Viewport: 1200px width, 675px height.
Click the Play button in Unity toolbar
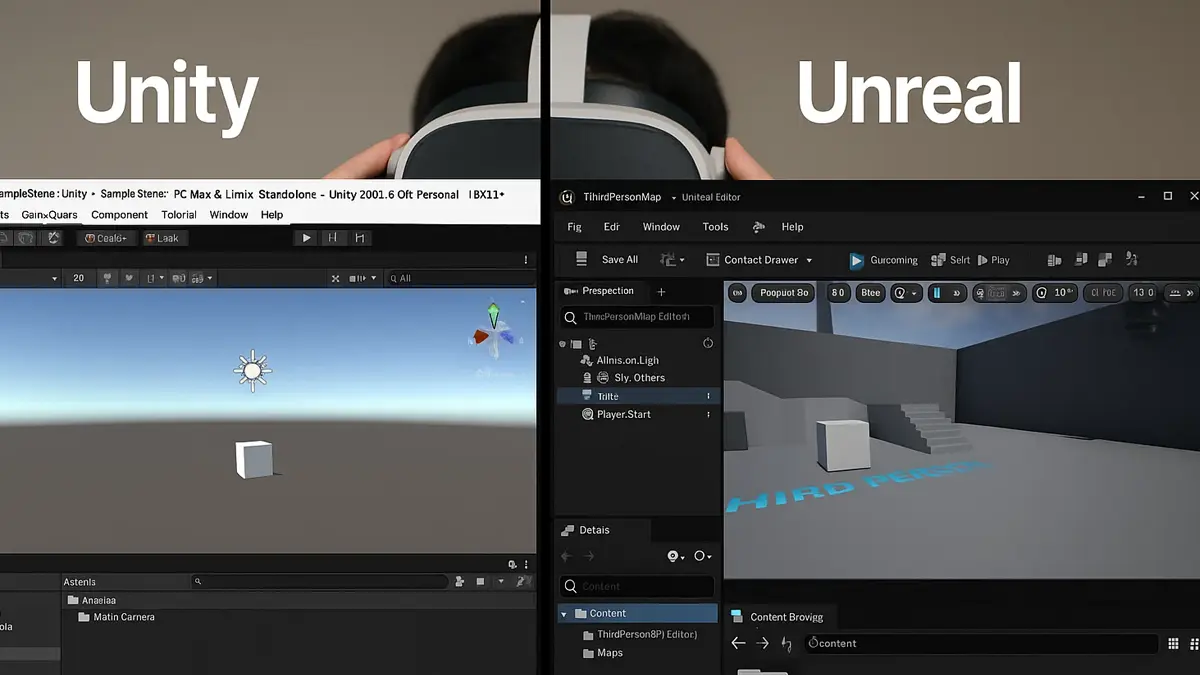point(307,238)
